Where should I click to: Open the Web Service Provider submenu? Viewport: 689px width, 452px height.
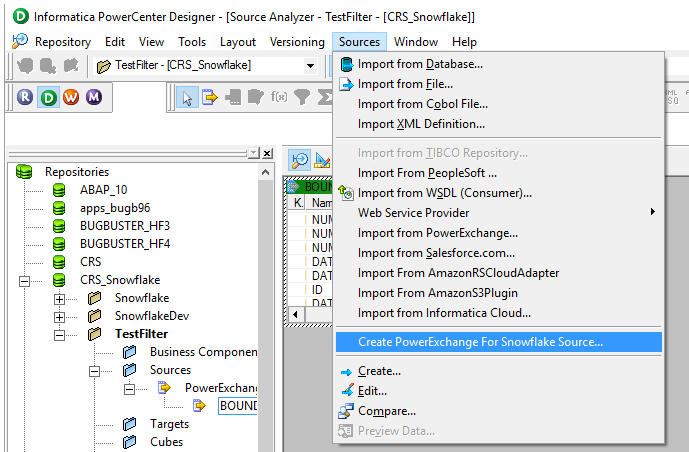(413, 213)
